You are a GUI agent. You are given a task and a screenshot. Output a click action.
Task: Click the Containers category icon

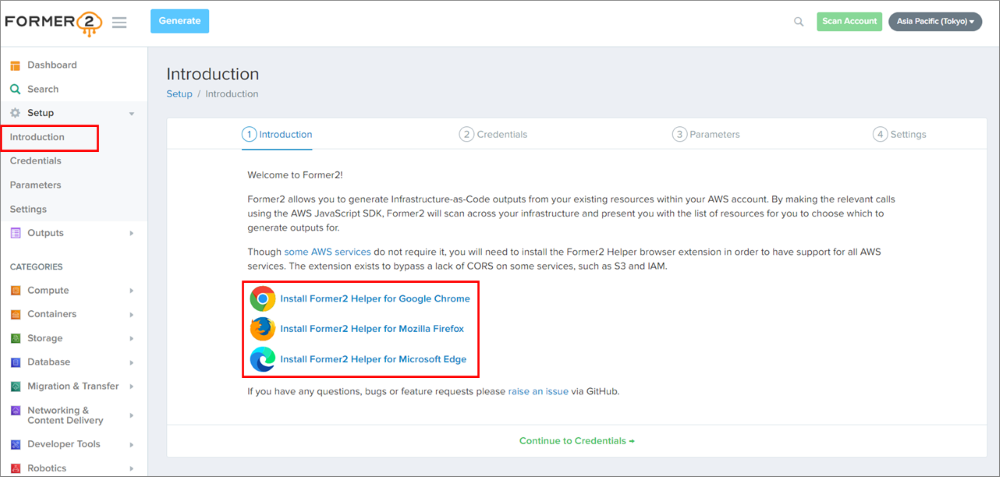[x=15, y=314]
